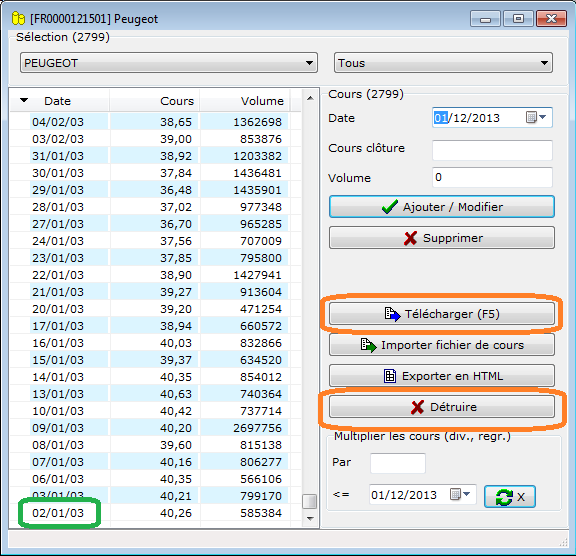Click Importer fichier de cours button
The height and width of the screenshot is (556, 576).
pyautogui.click(x=442, y=344)
